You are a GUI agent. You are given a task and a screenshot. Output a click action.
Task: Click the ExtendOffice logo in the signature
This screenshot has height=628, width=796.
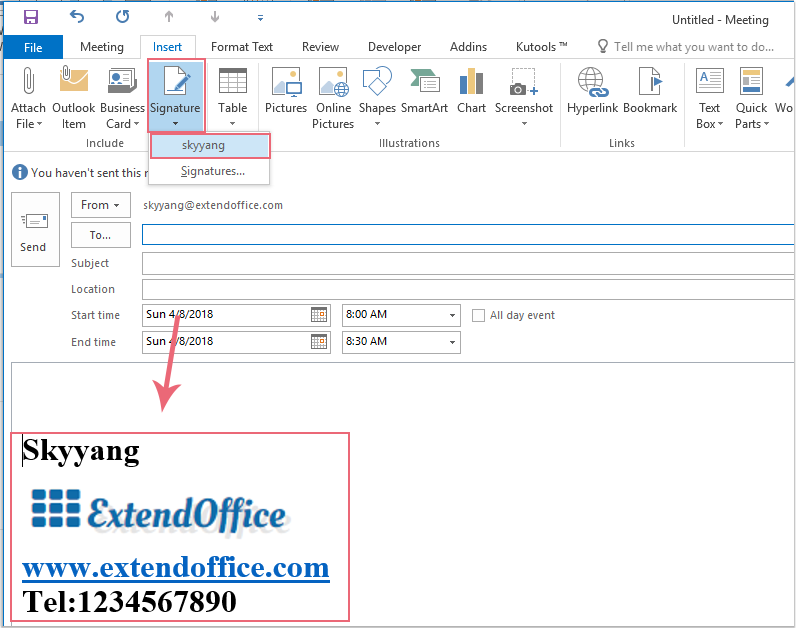160,514
